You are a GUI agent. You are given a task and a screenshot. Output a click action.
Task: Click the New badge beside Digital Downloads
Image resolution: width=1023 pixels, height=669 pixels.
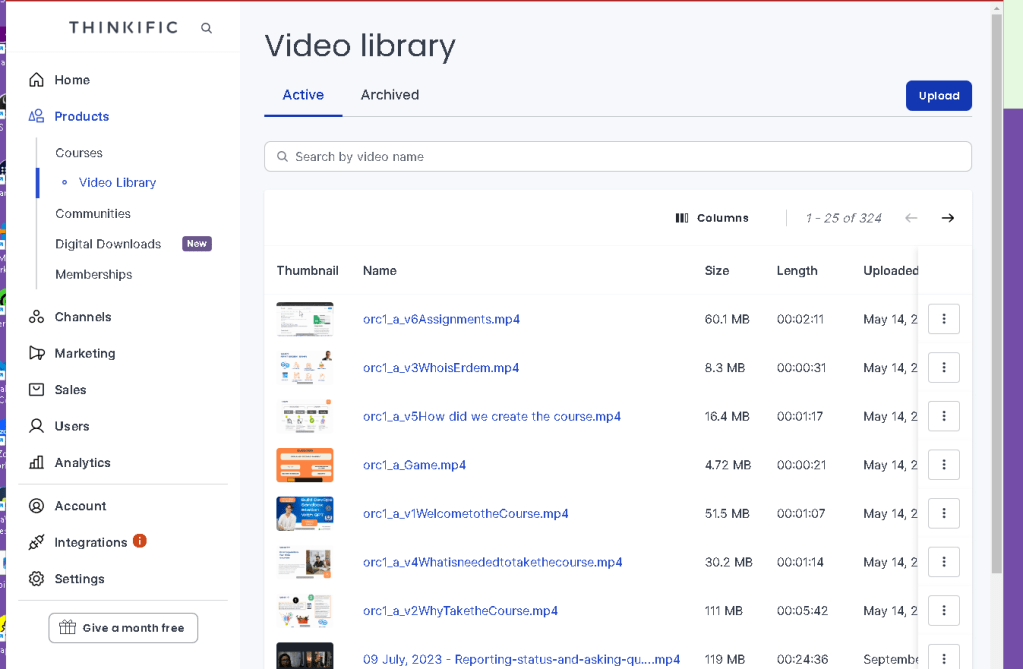click(x=196, y=243)
